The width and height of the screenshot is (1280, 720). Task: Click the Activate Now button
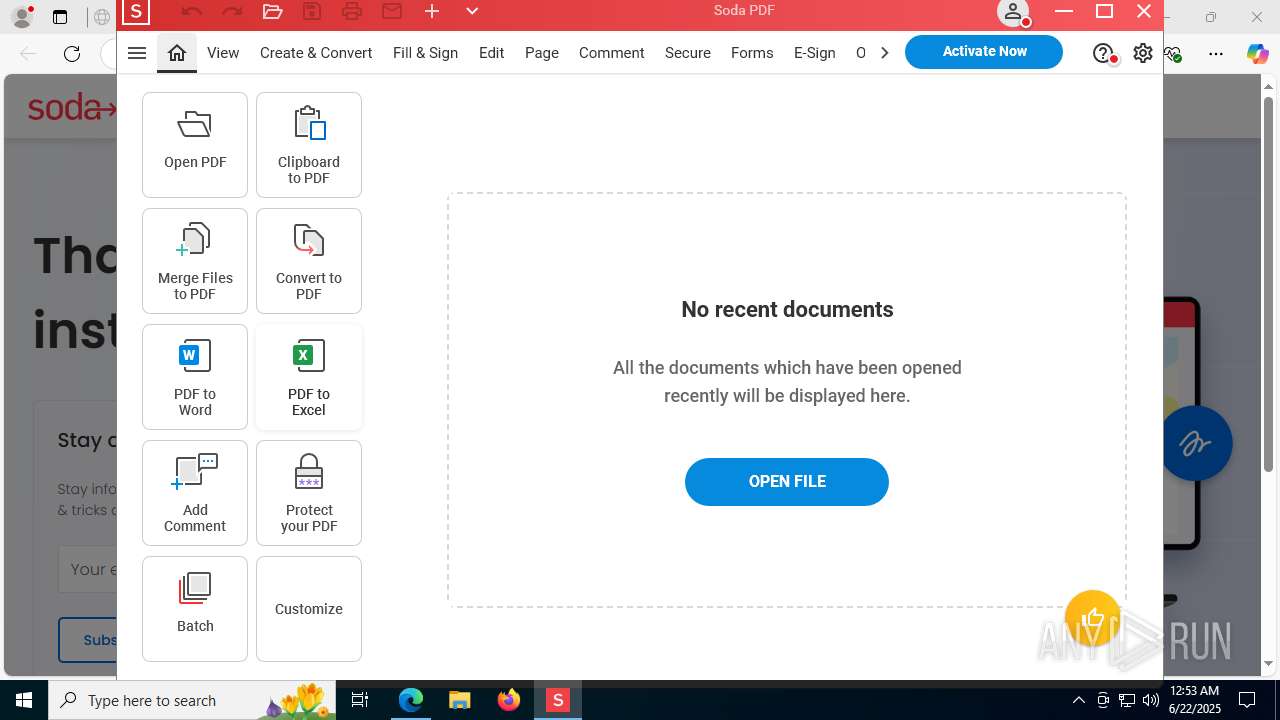point(984,52)
